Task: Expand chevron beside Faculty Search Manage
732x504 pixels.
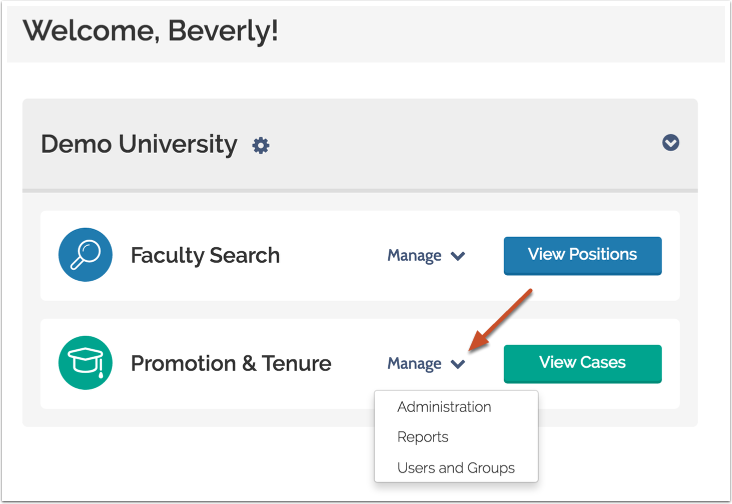Action: [458, 256]
